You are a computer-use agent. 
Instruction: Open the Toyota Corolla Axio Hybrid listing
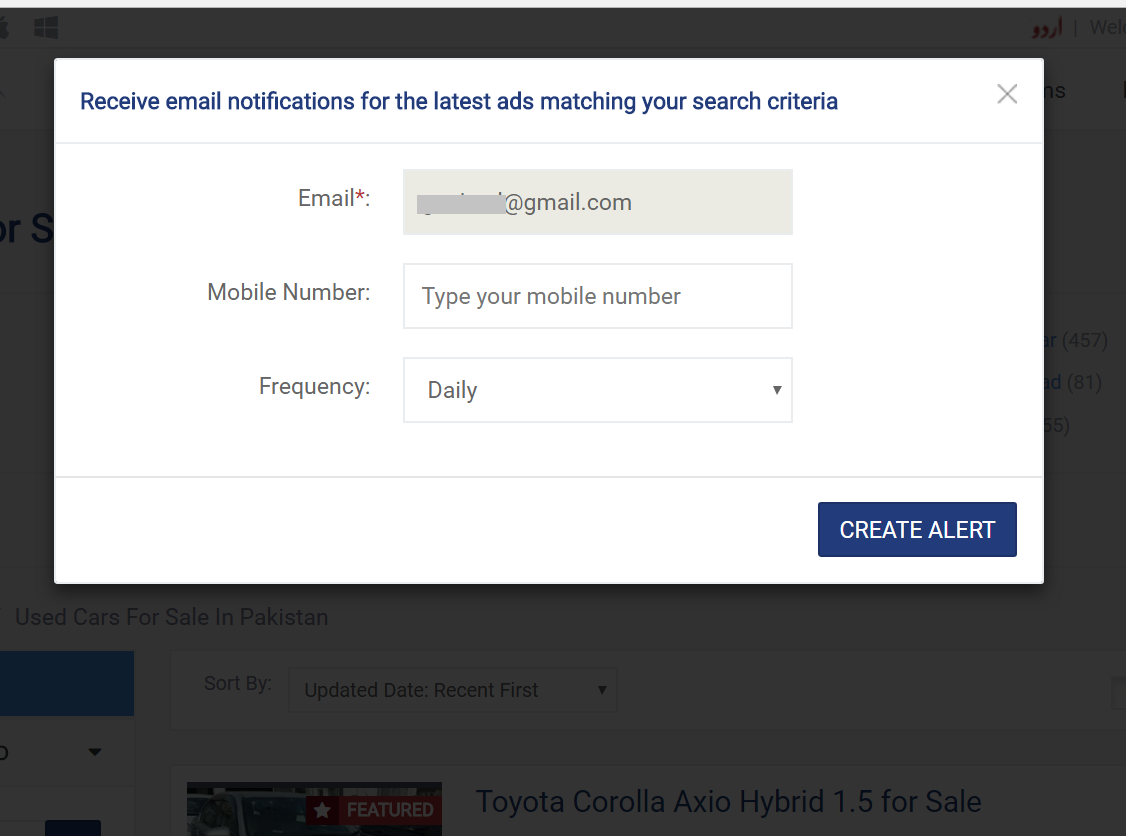click(x=728, y=801)
